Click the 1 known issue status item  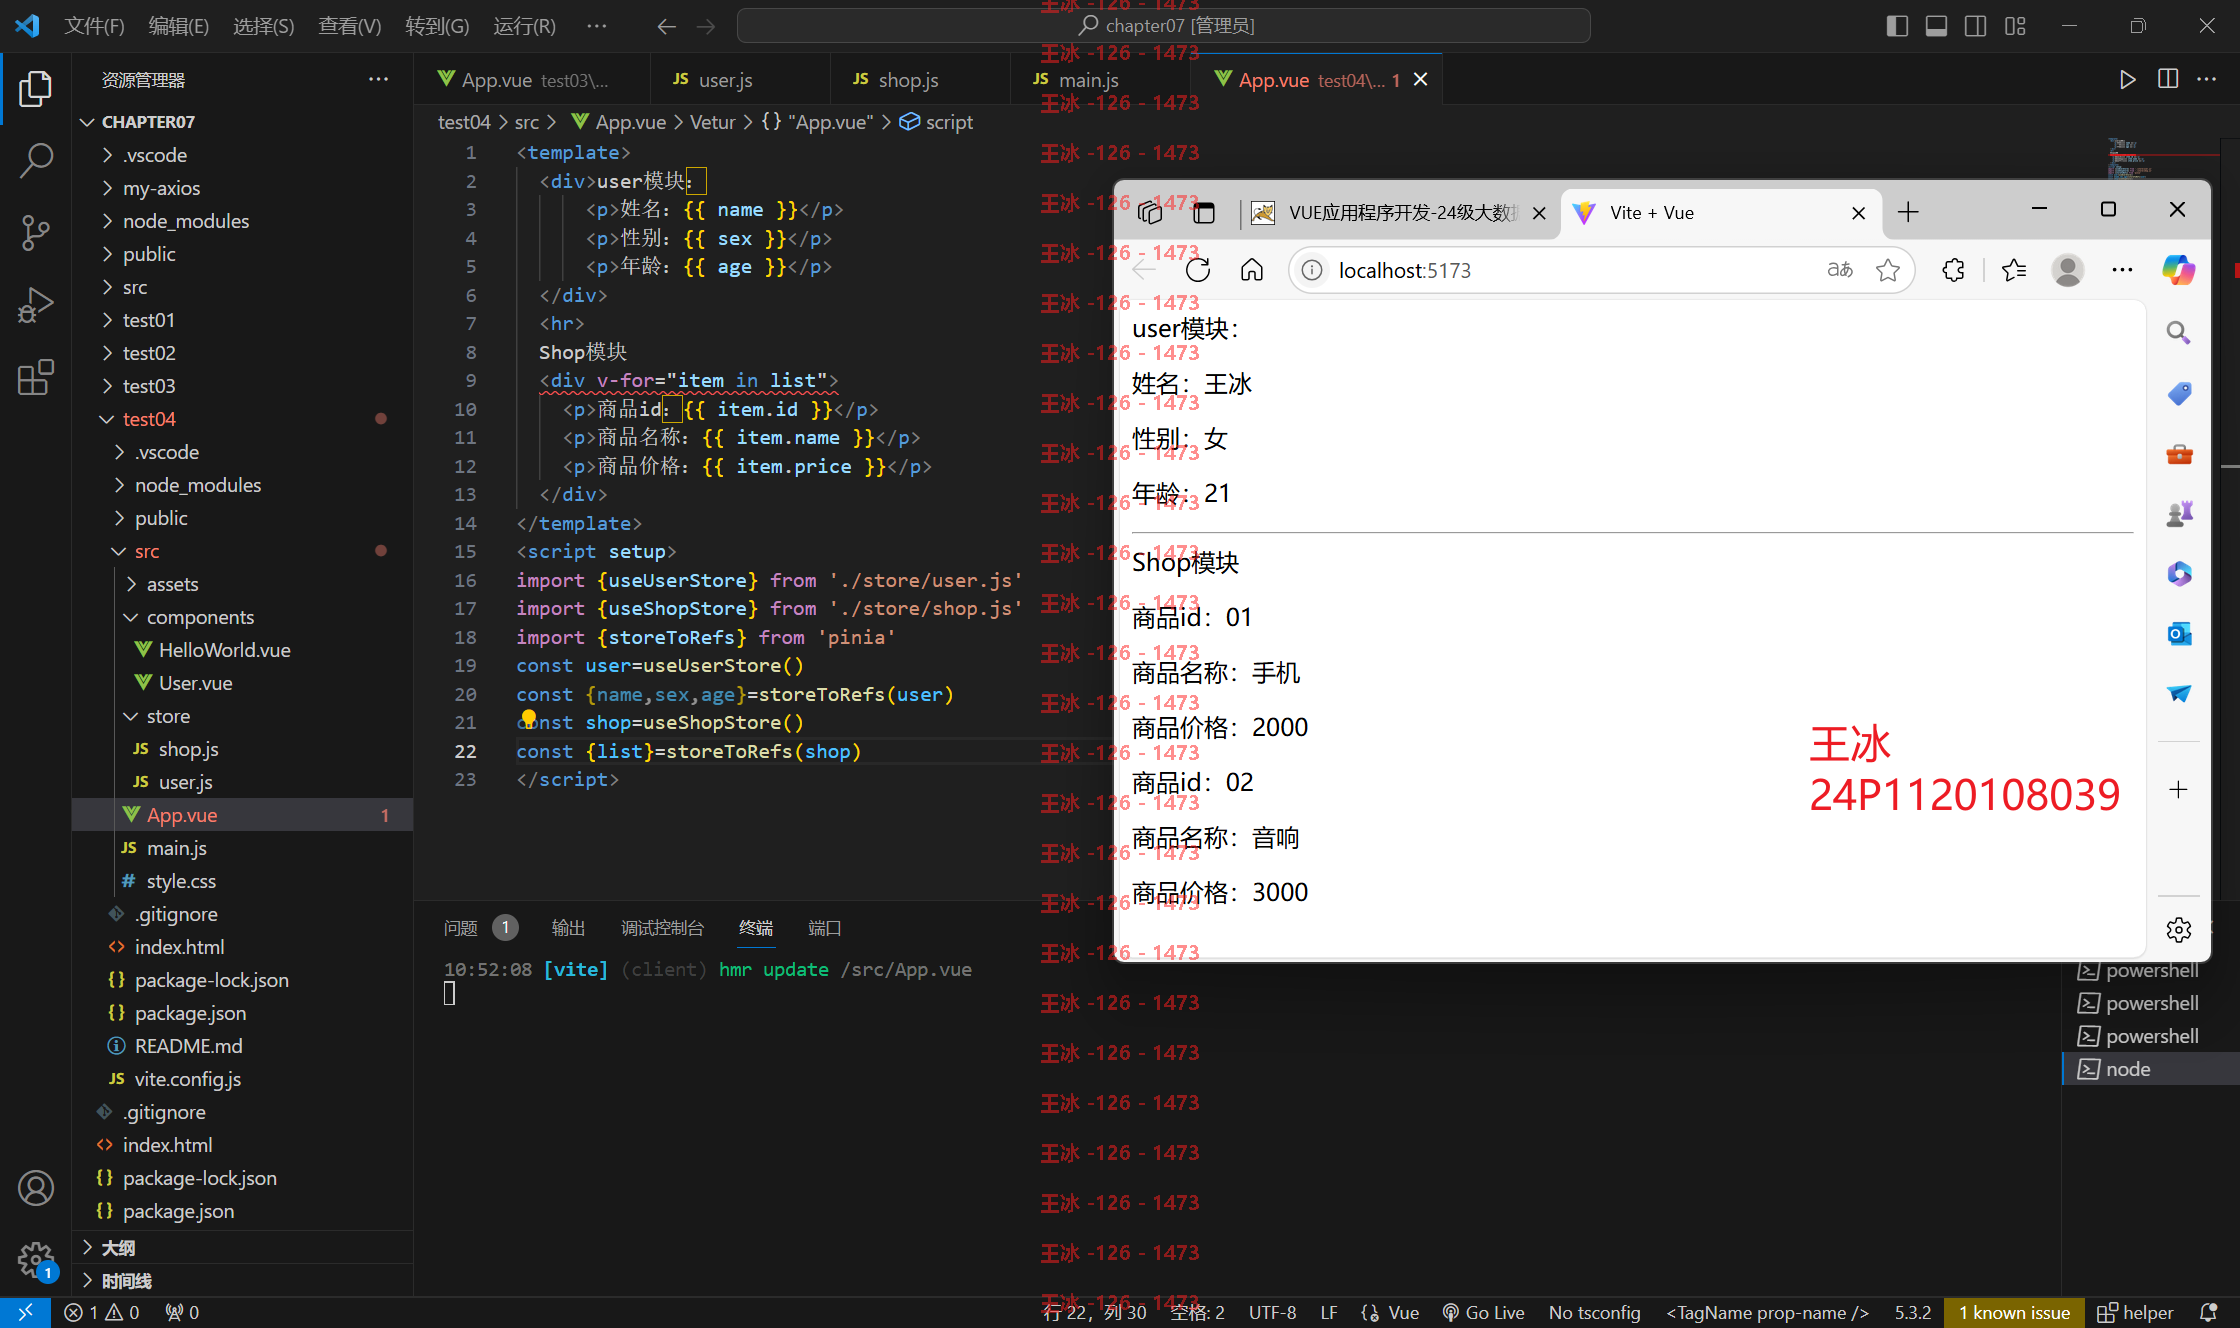(2014, 1313)
